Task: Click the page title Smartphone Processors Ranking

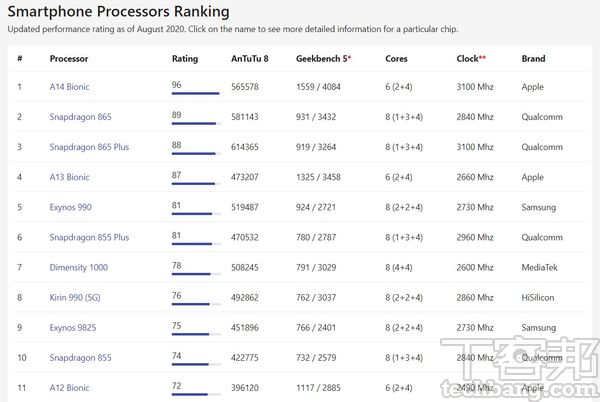Action: coord(118,13)
